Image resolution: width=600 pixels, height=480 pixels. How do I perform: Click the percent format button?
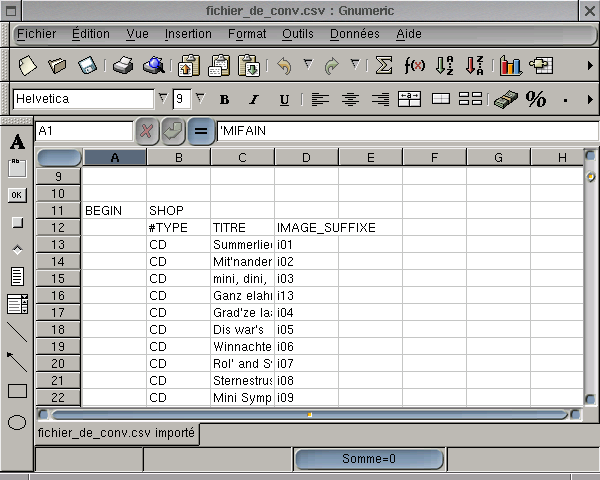pyautogui.click(x=536, y=99)
